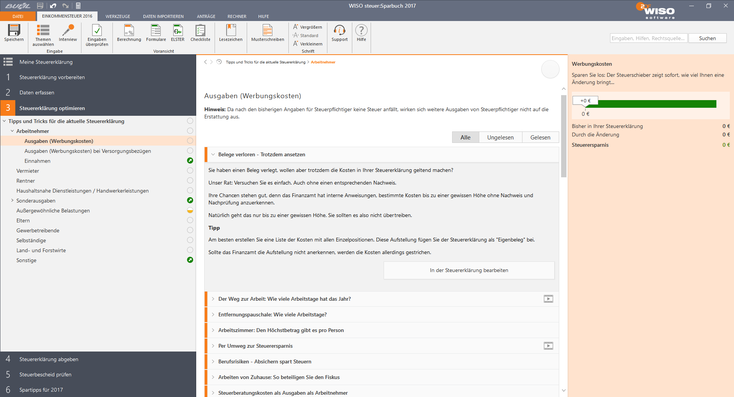Toggle half-filled circle for Außergewöhnliche Belastungen
Screen dimensions: 734x397
(190, 210)
